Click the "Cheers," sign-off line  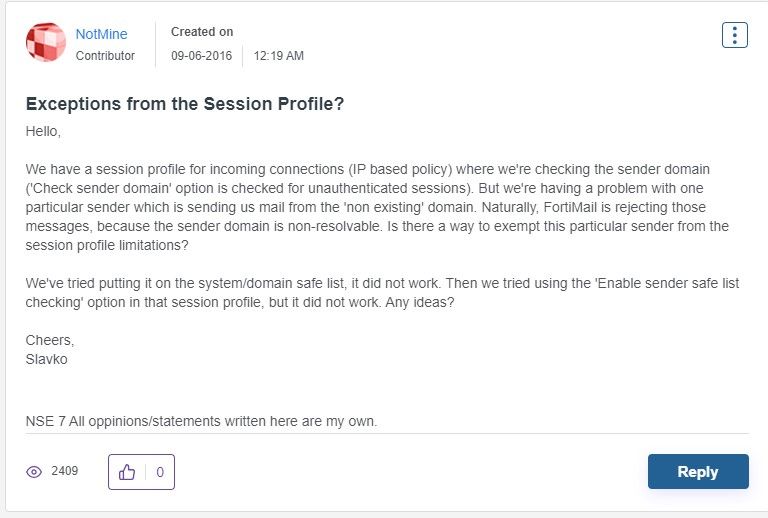(49, 340)
